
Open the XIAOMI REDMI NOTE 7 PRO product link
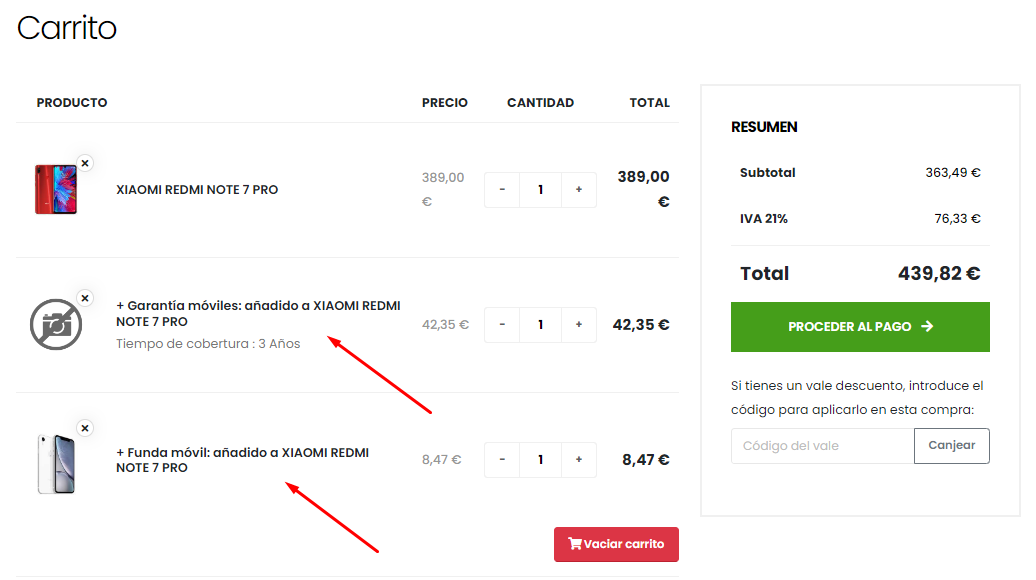198,189
